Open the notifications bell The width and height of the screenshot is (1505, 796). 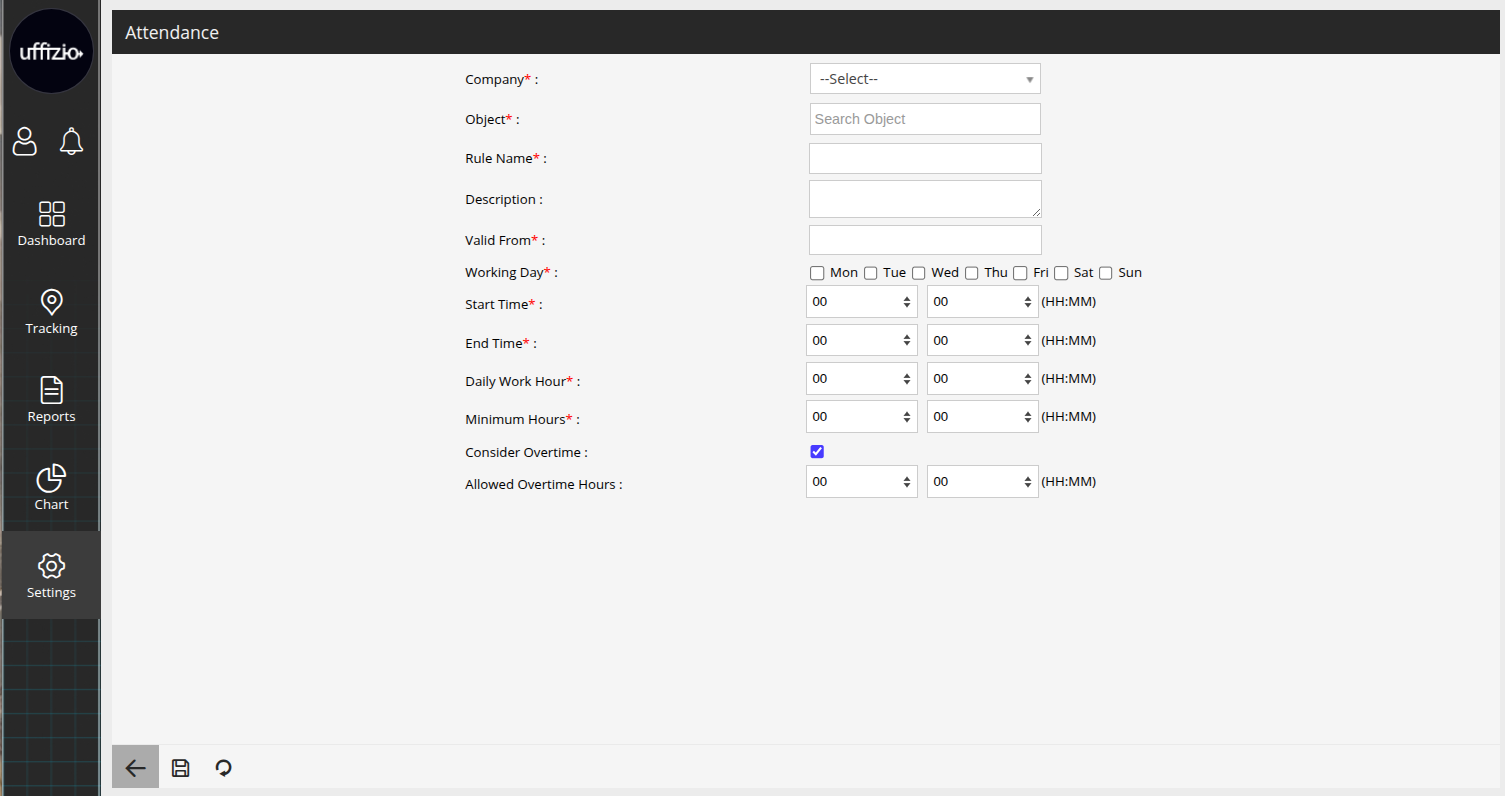point(71,142)
